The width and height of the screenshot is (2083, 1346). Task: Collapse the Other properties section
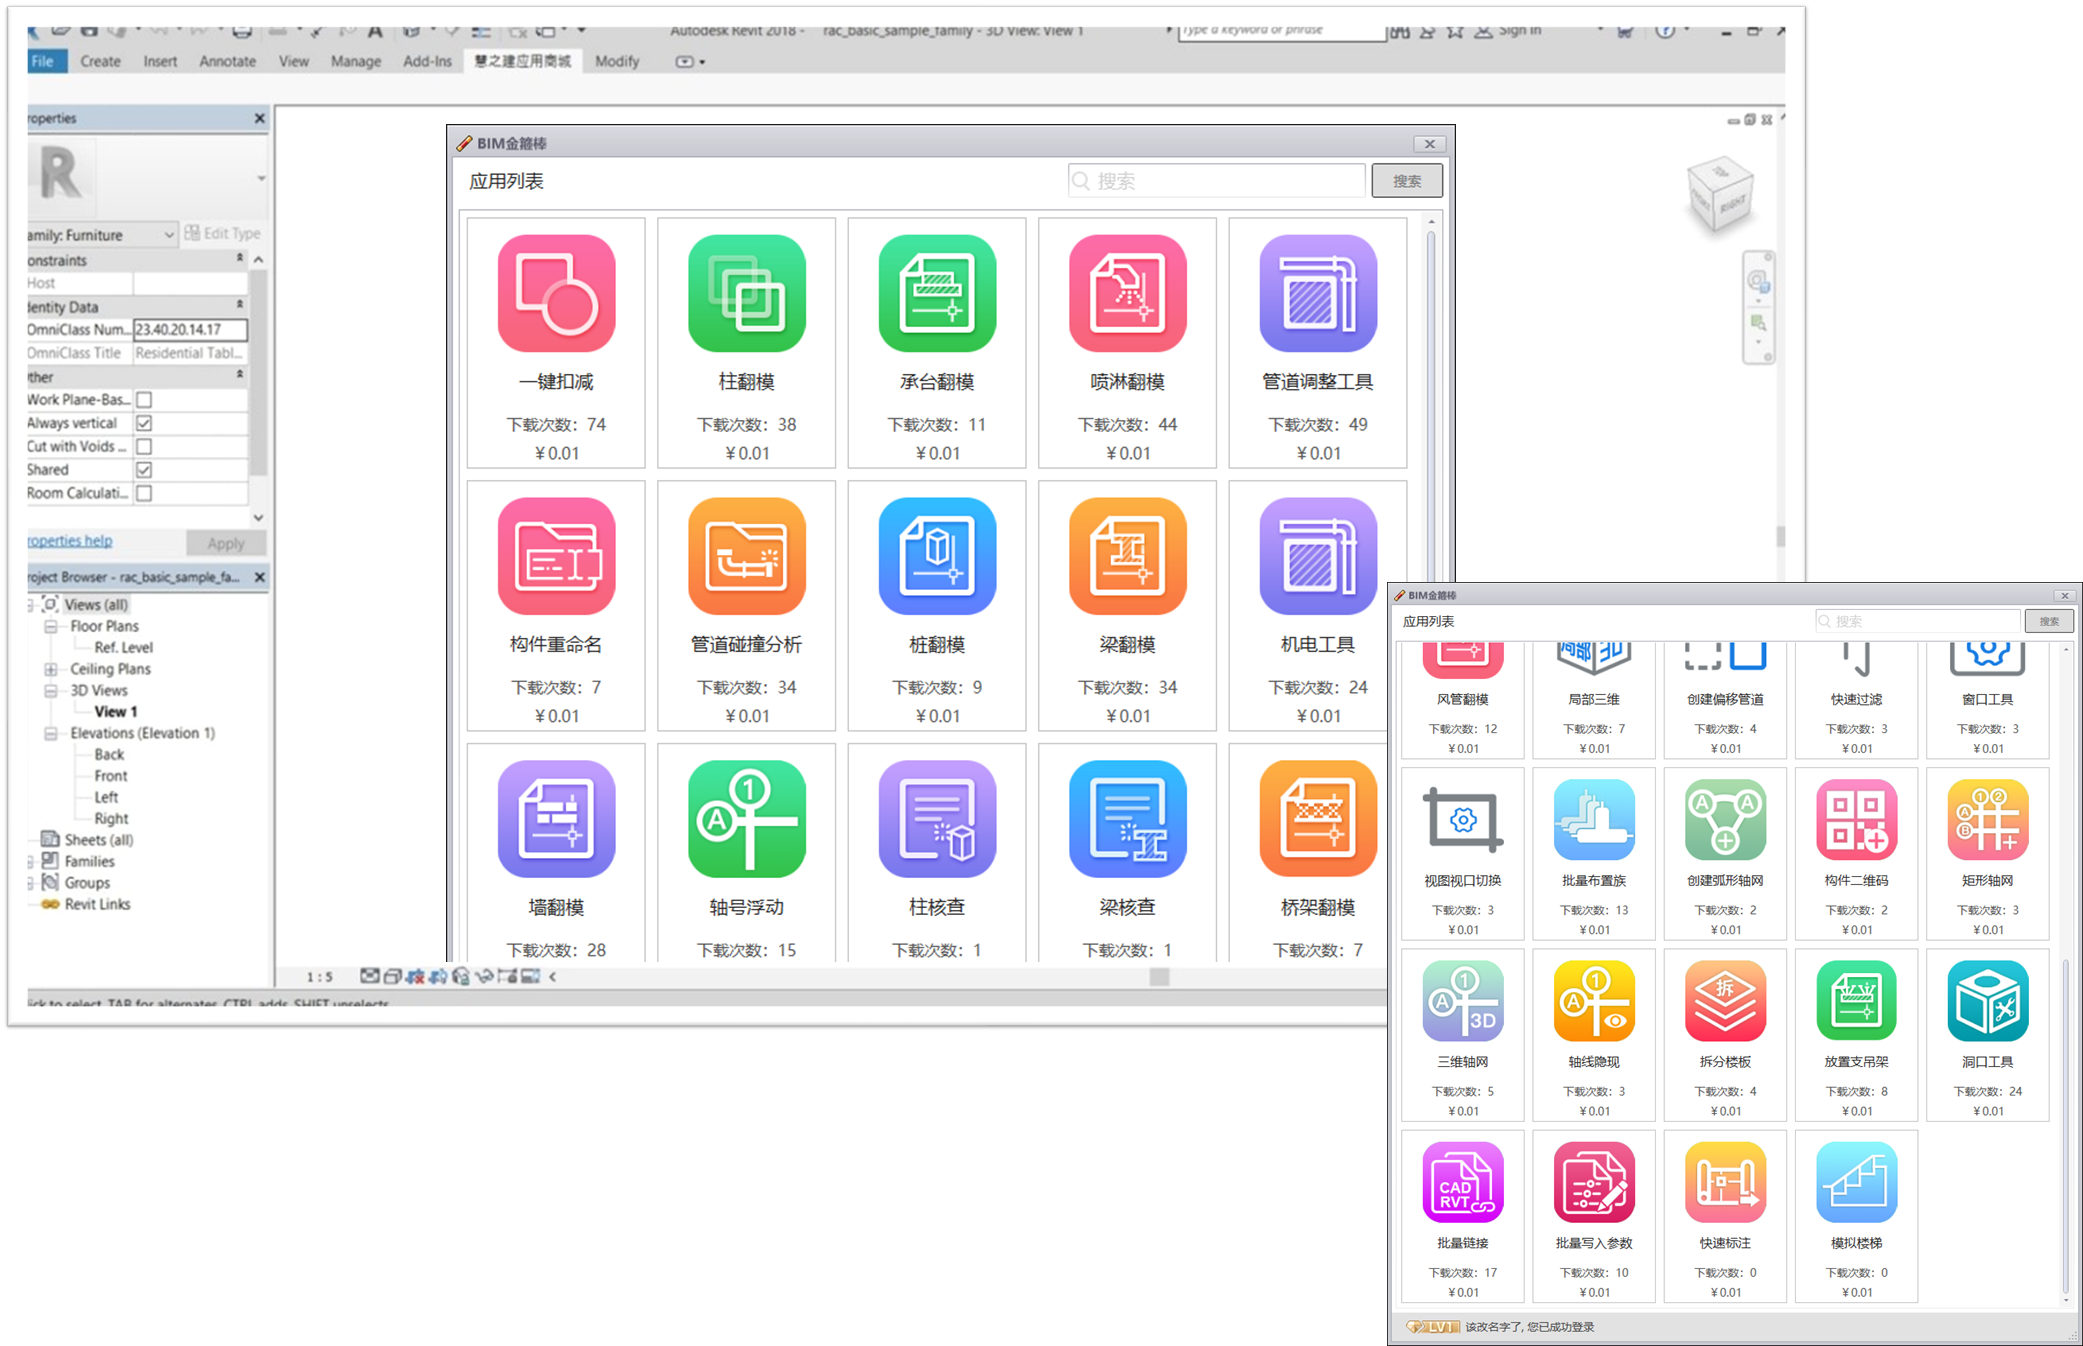pyautogui.click(x=240, y=375)
